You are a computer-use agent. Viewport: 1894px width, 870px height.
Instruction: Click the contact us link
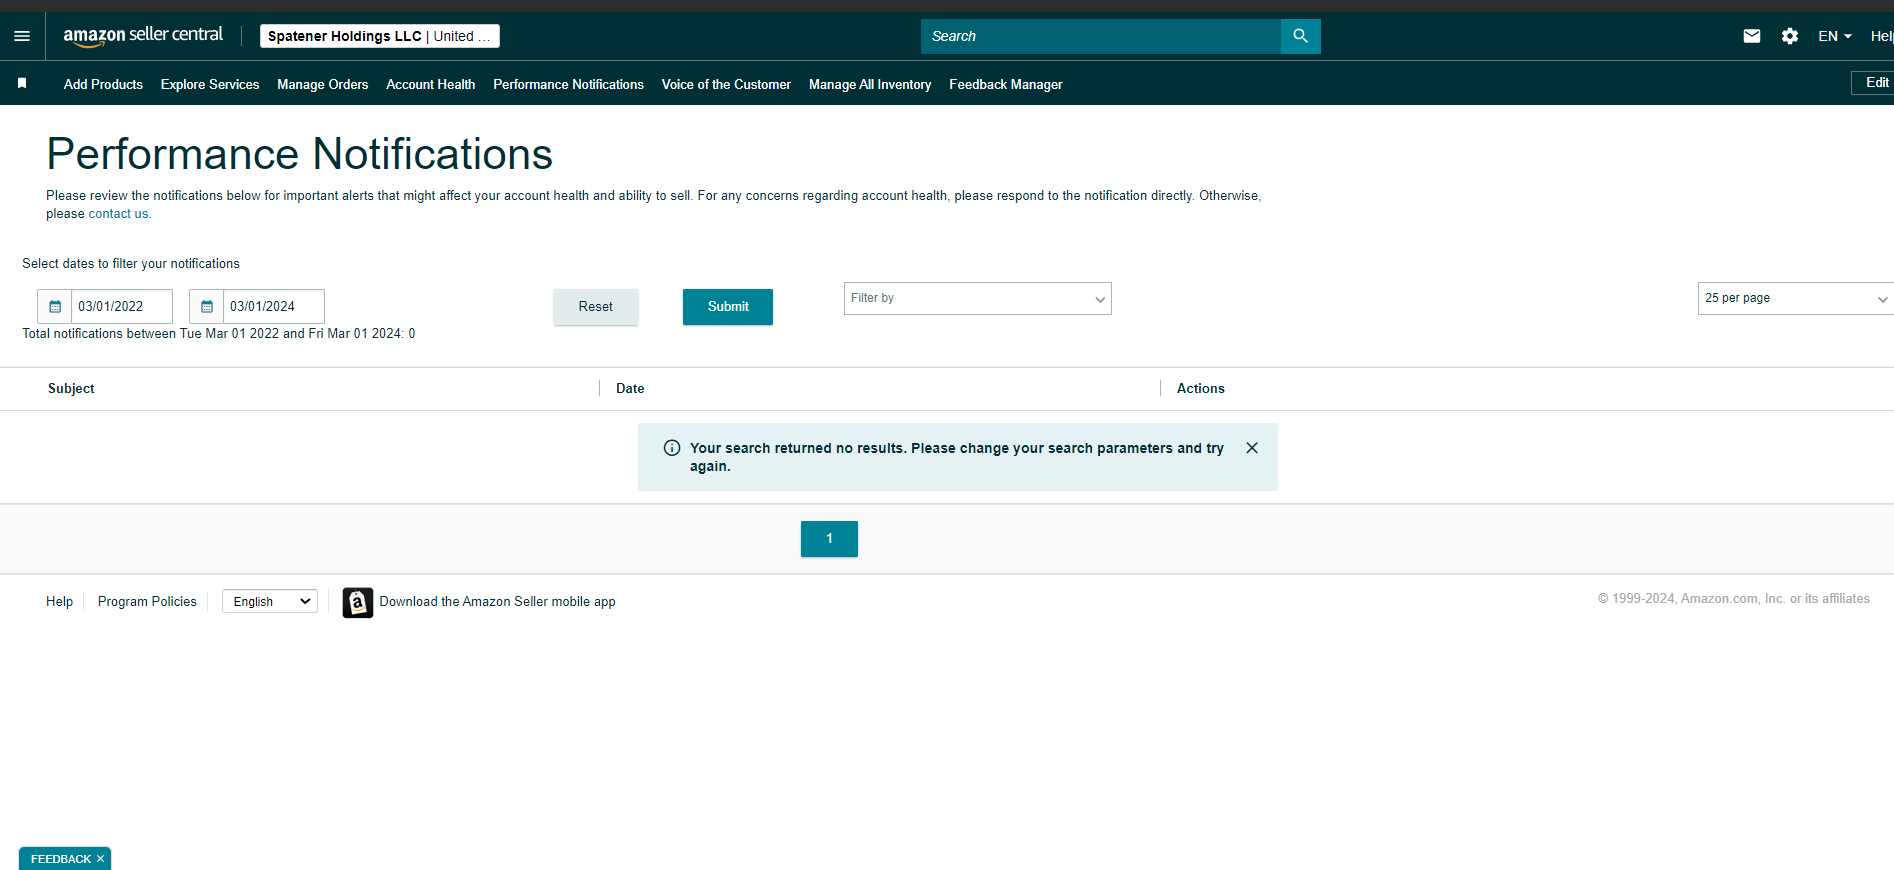point(119,214)
